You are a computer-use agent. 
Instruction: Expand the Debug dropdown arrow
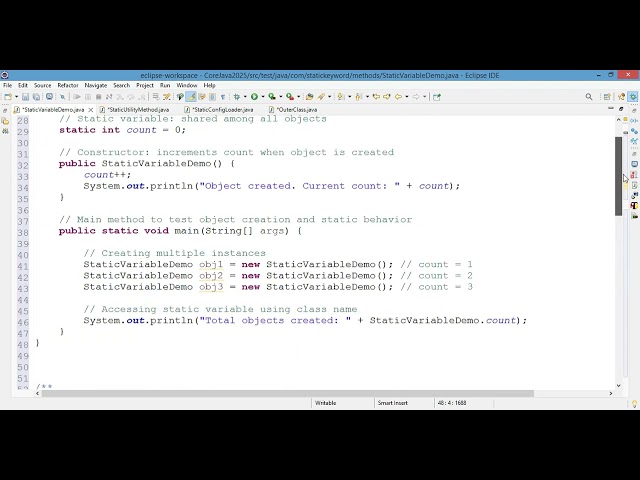coord(245,97)
